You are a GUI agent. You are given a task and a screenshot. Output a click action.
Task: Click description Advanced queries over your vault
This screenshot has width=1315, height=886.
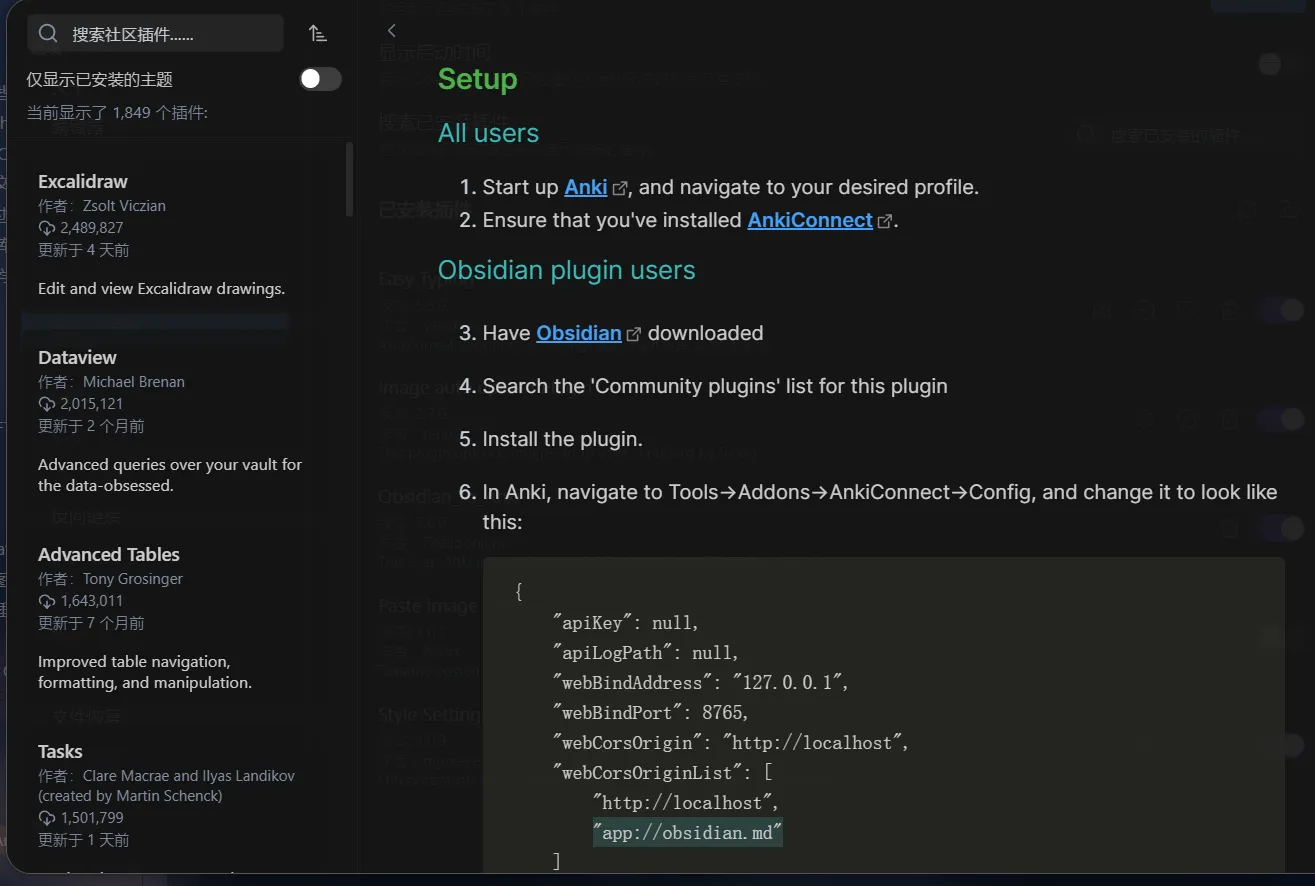170,475
